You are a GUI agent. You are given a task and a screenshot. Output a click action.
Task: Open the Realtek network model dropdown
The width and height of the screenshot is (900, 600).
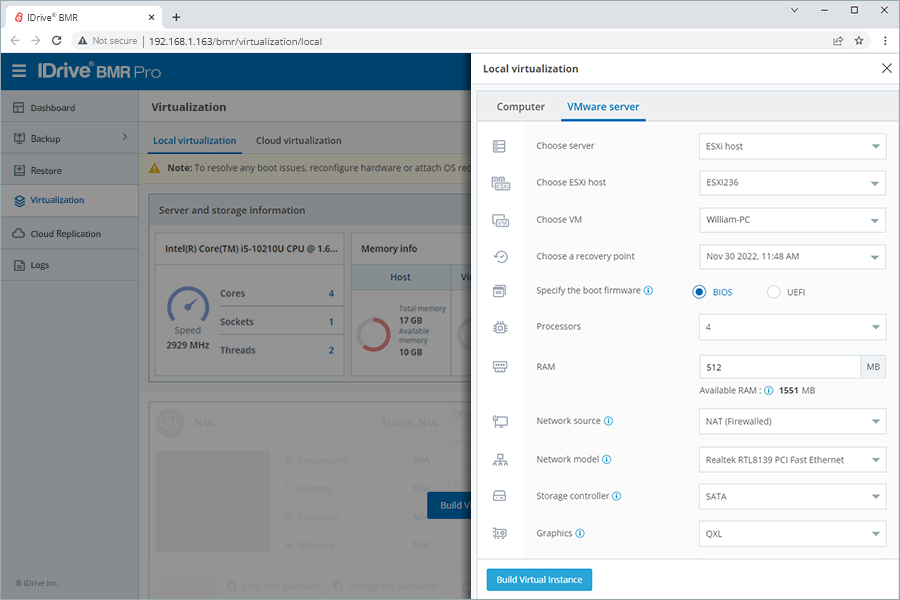click(792, 459)
